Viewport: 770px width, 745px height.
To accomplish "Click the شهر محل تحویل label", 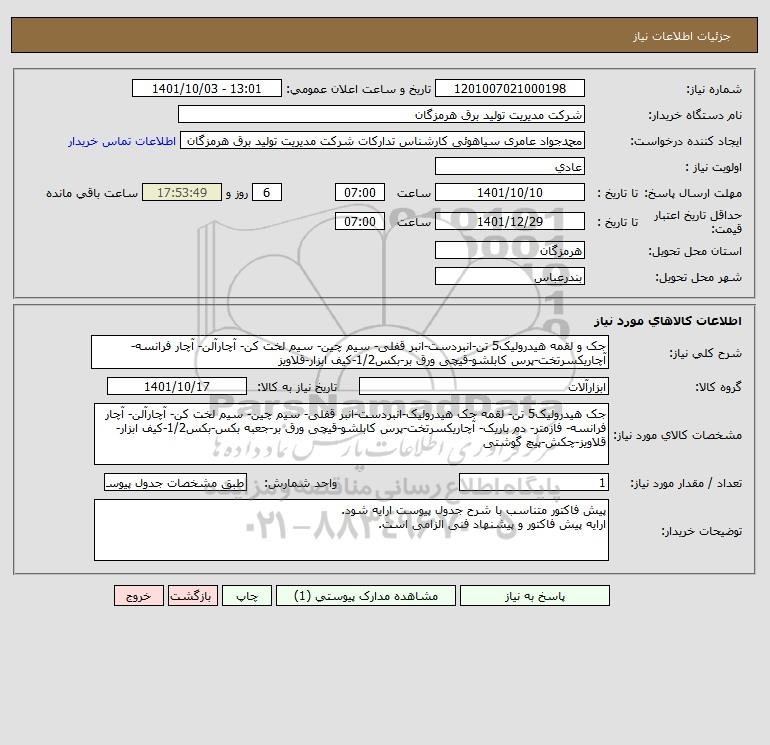I will coord(698,277).
